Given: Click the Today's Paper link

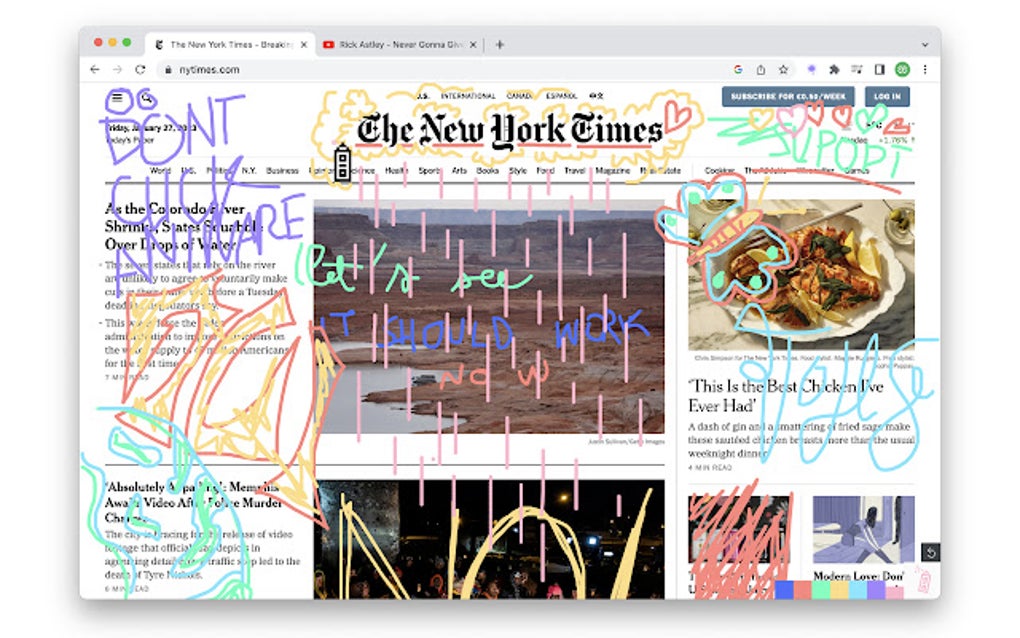Looking at the screenshot, I should coord(130,140).
